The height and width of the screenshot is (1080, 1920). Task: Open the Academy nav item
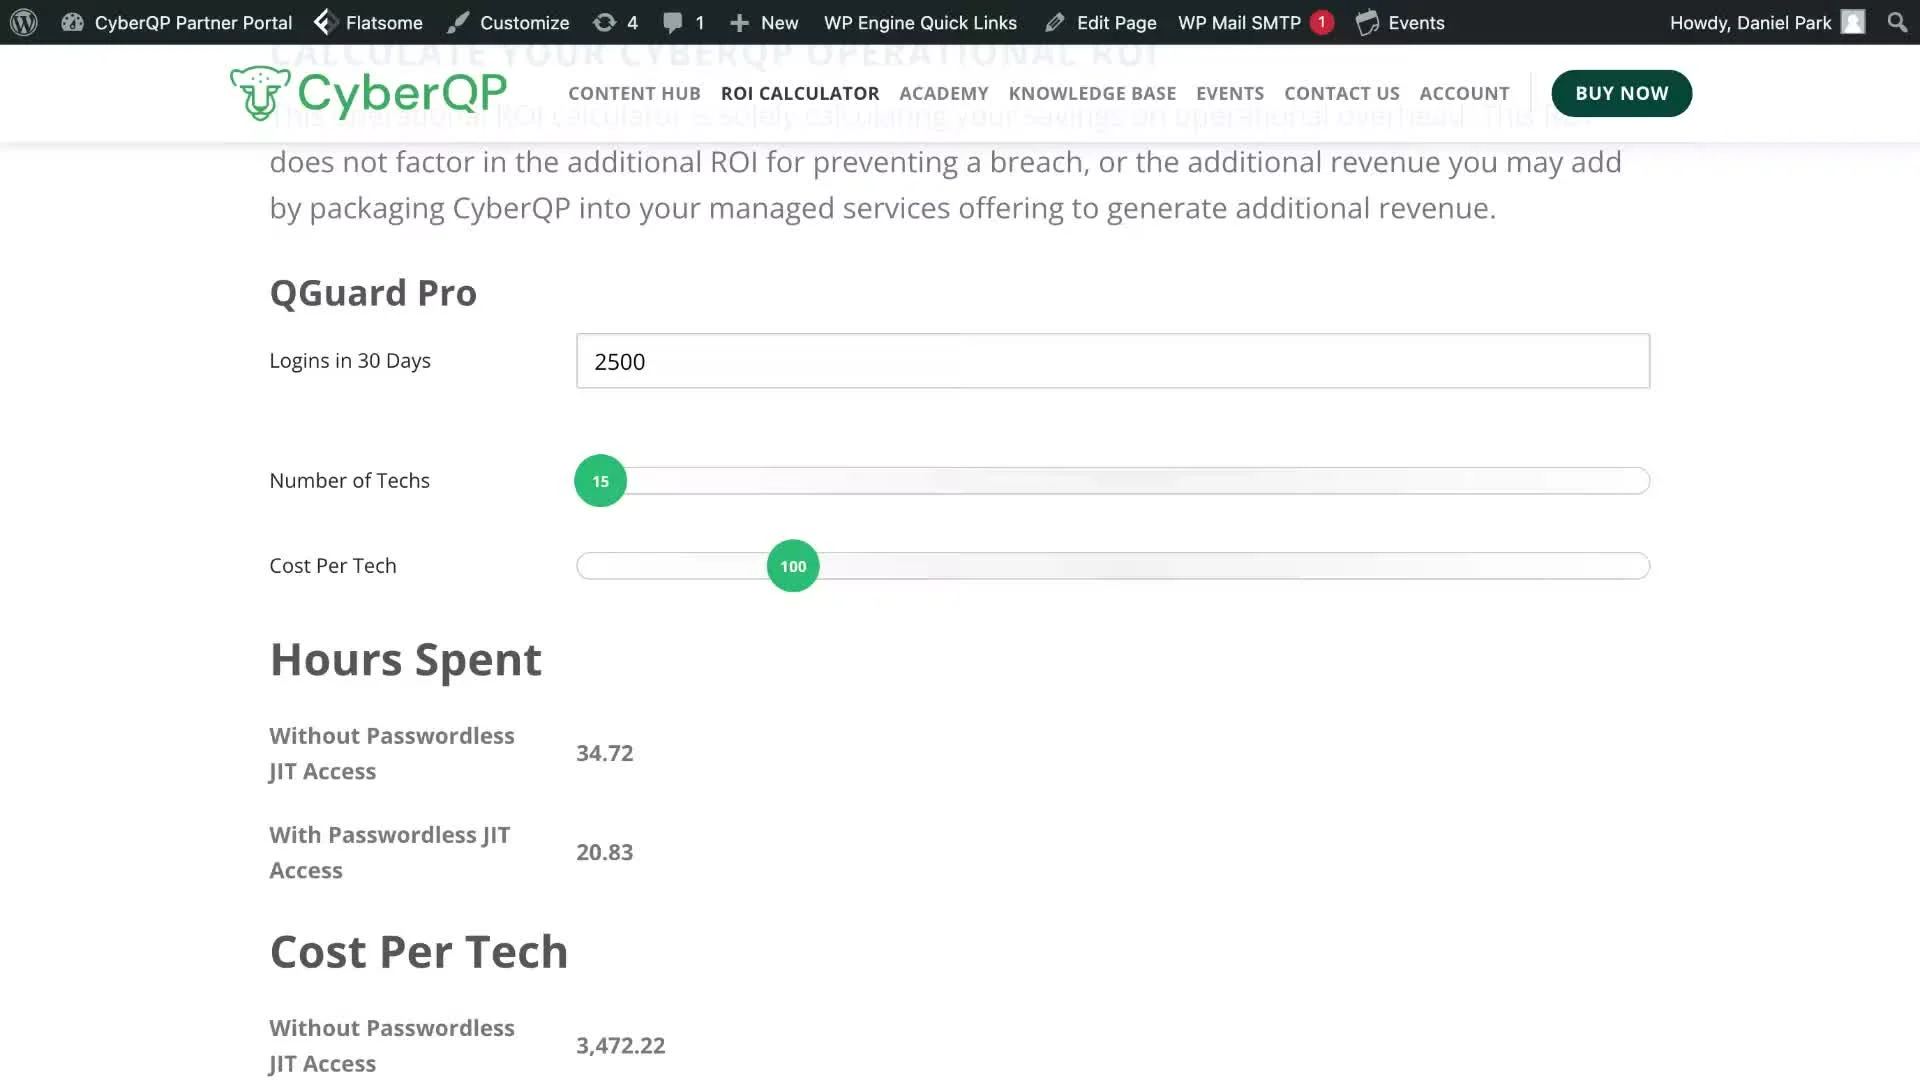tap(943, 93)
